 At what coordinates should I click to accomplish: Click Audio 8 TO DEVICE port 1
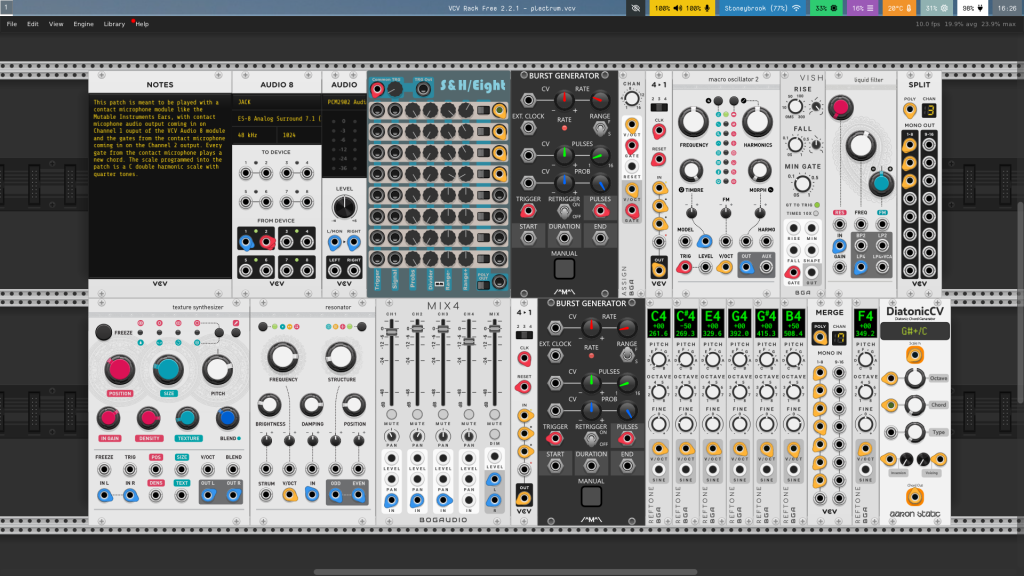246,174
